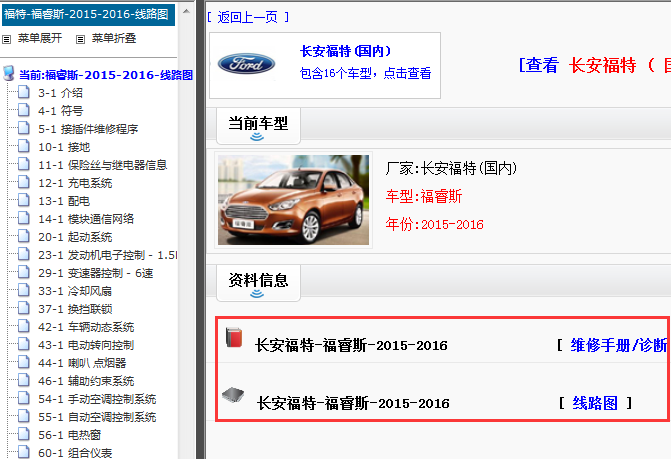This screenshot has width=671, height=459.
Task: Go back via 返回上一页 link
Action: pyautogui.click(x=248, y=17)
